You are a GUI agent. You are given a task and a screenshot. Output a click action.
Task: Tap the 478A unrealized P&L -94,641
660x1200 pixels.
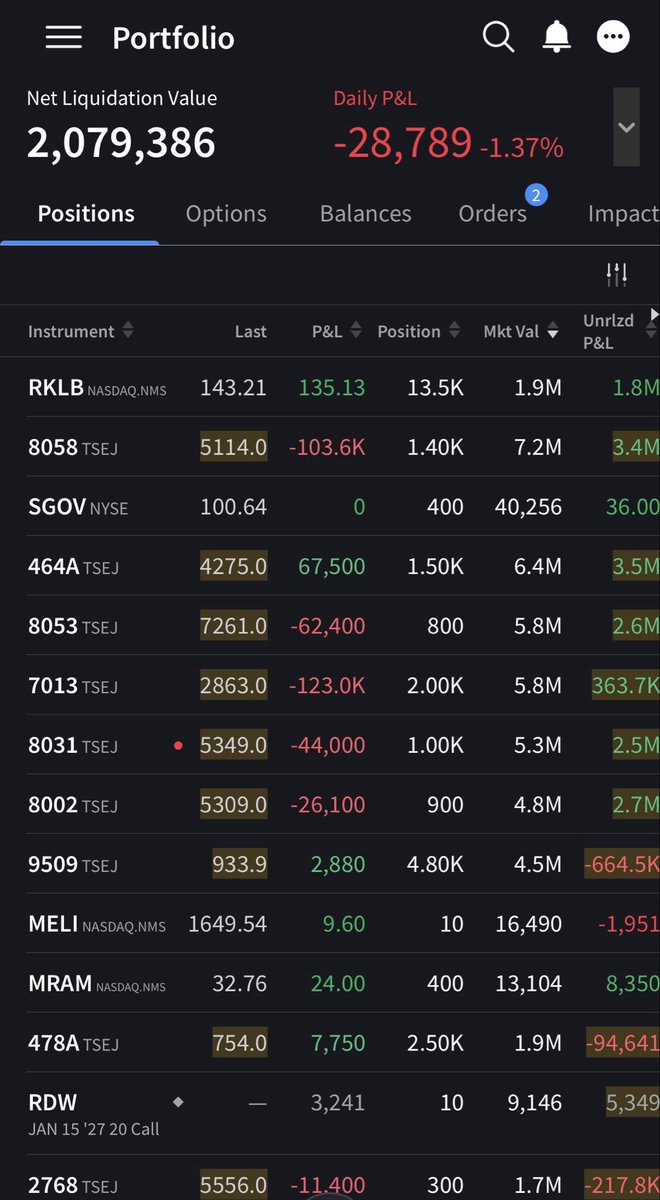tap(622, 1043)
